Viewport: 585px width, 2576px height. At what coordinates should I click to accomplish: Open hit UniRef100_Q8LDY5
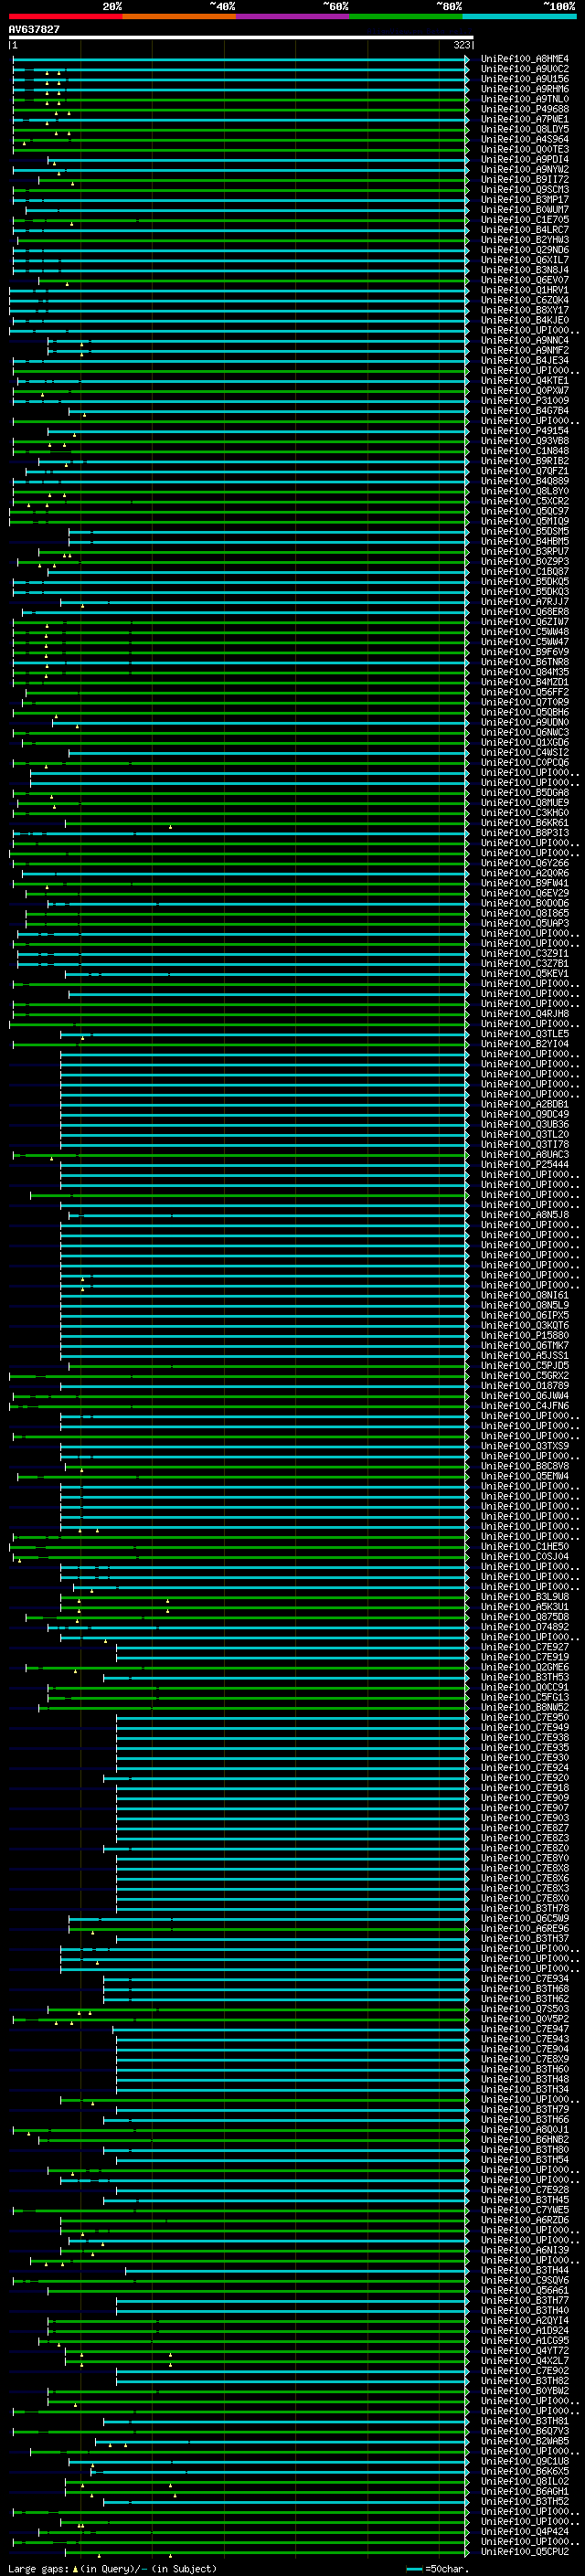[x=525, y=129]
